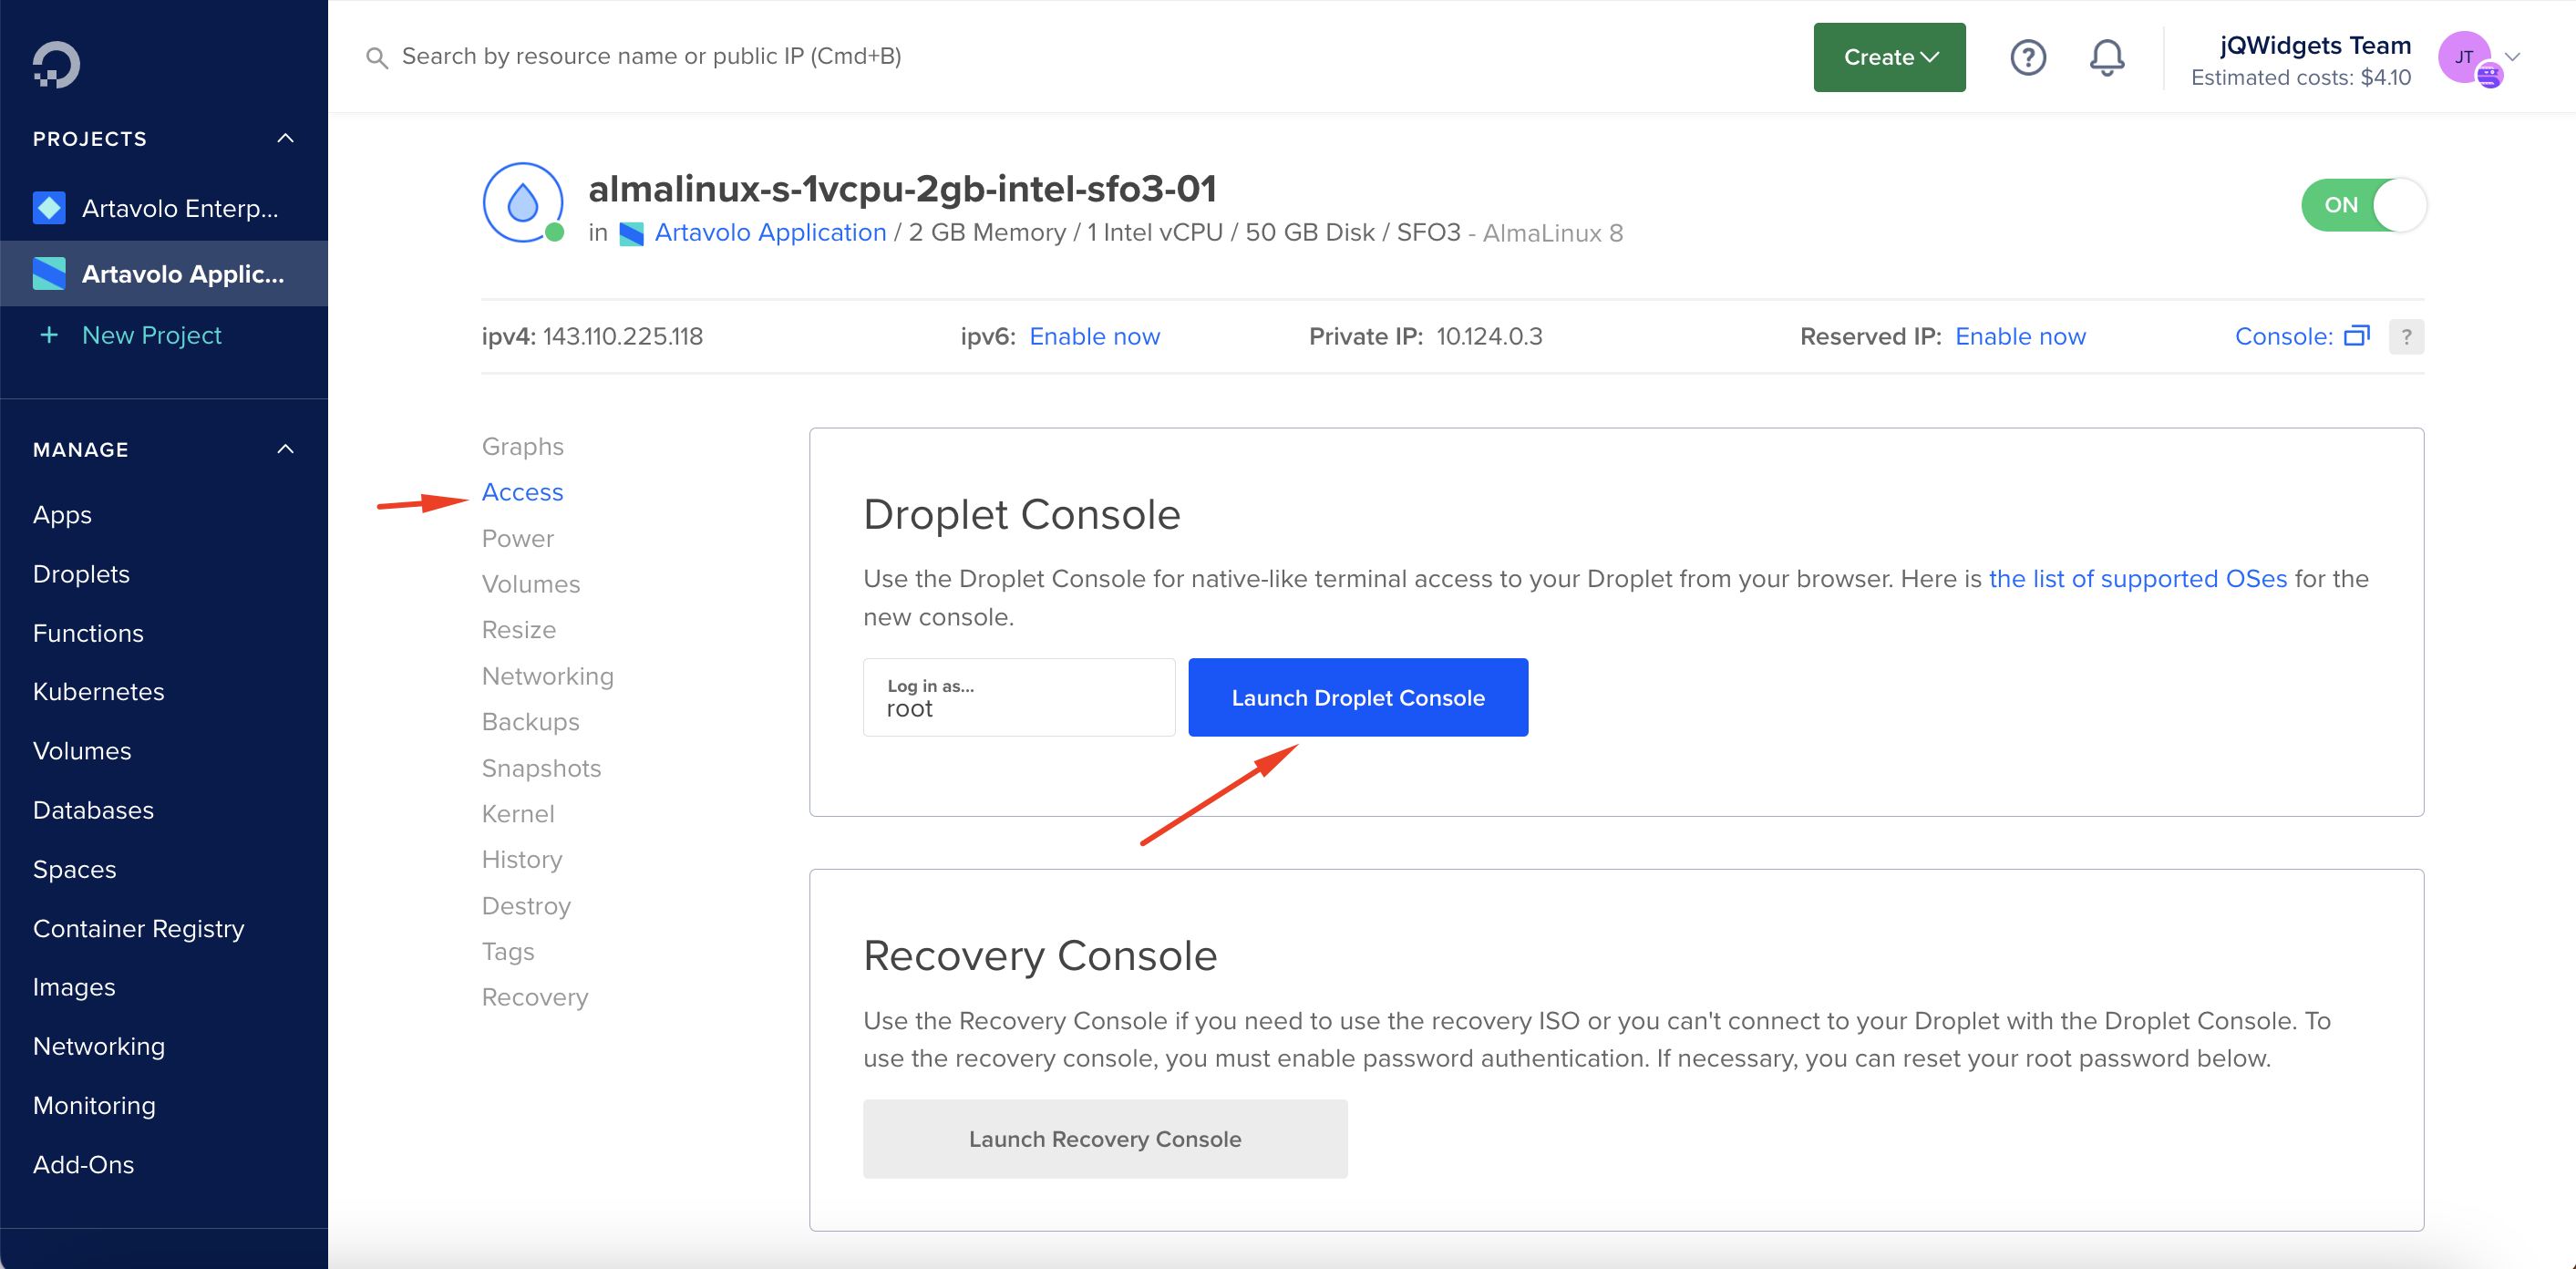Click the Reserved IP Enable now link
This screenshot has height=1269, width=2576.
click(2019, 337)
